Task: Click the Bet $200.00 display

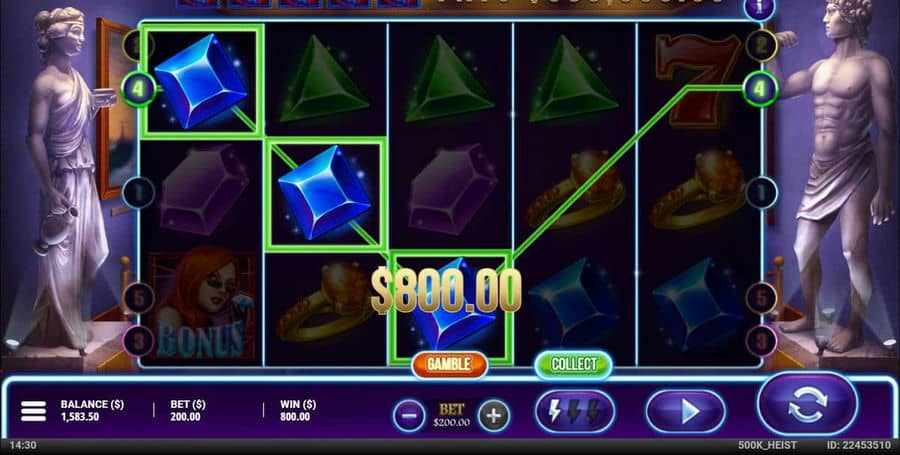Action: click(451, 415)
